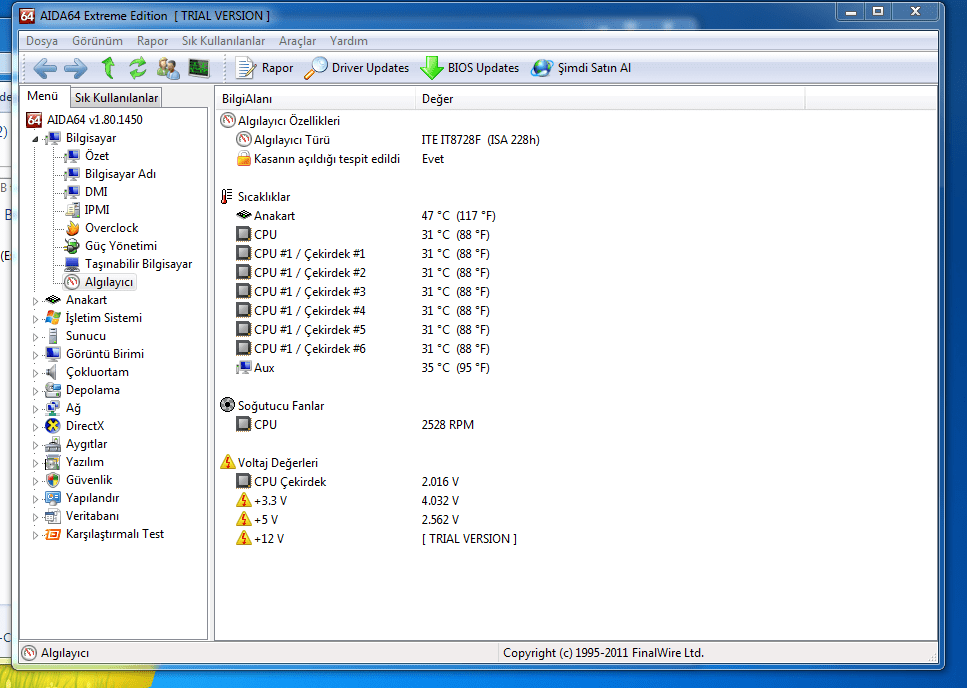Open the Dosya menu

click(42, 41)
